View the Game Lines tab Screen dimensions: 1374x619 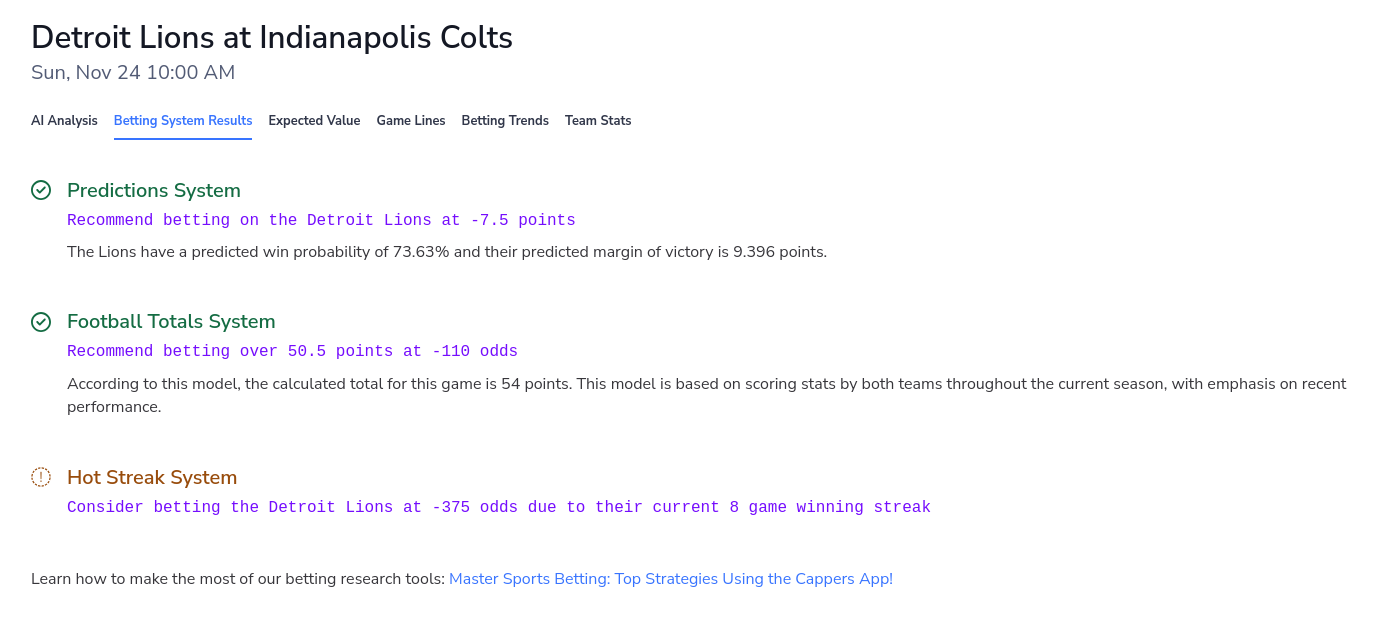[x=410, y=120]
